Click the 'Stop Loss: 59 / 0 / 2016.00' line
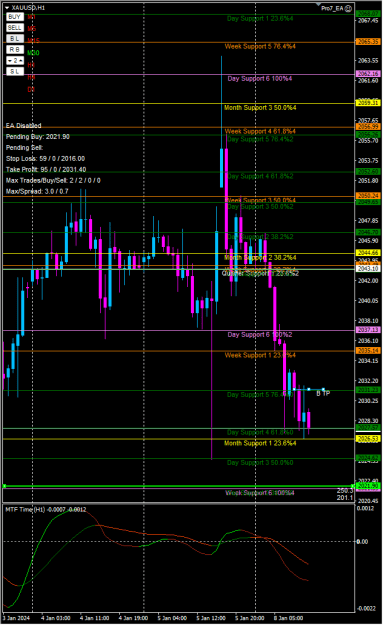The width and height of the screenshot is (383, 625). click(x=45, y=159)
